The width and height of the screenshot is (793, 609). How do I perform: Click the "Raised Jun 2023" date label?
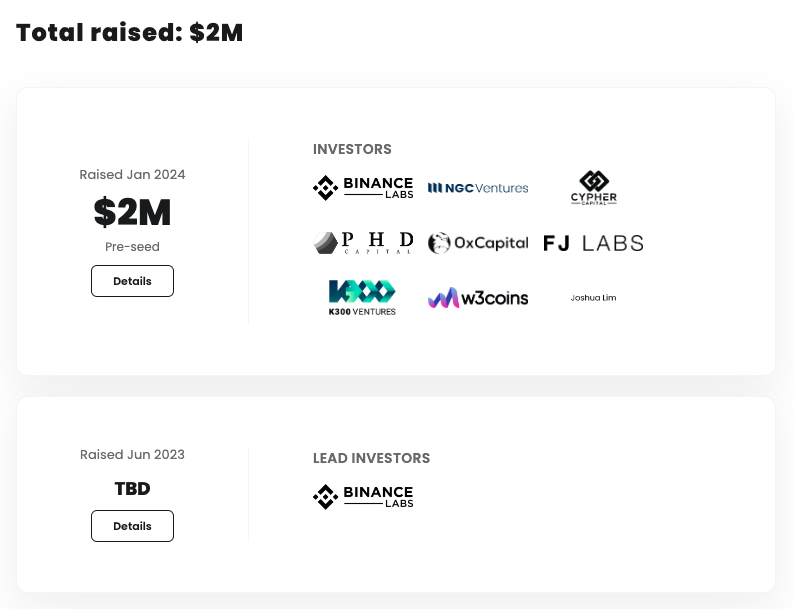pyautogui.click(x=132, y=454)
